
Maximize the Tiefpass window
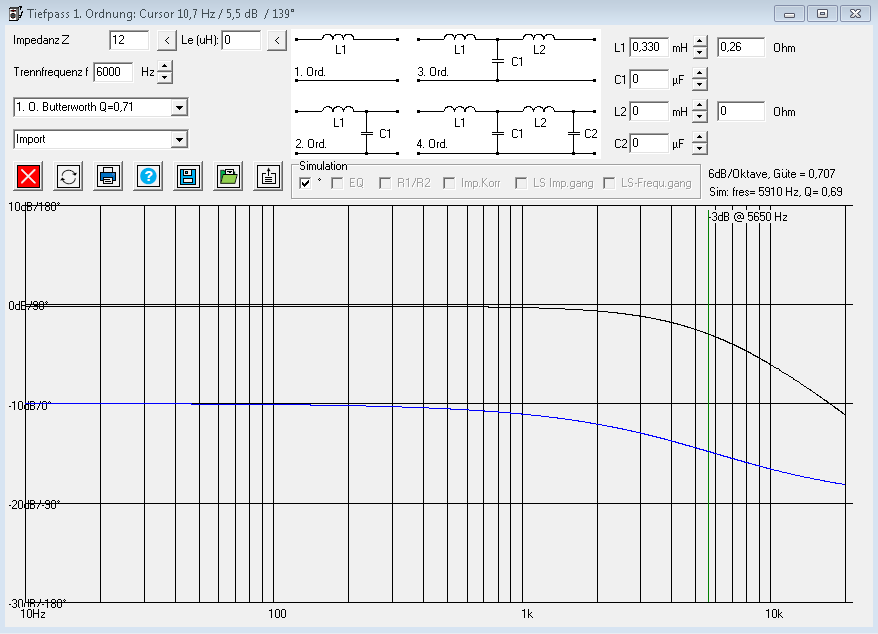(823, 13)
